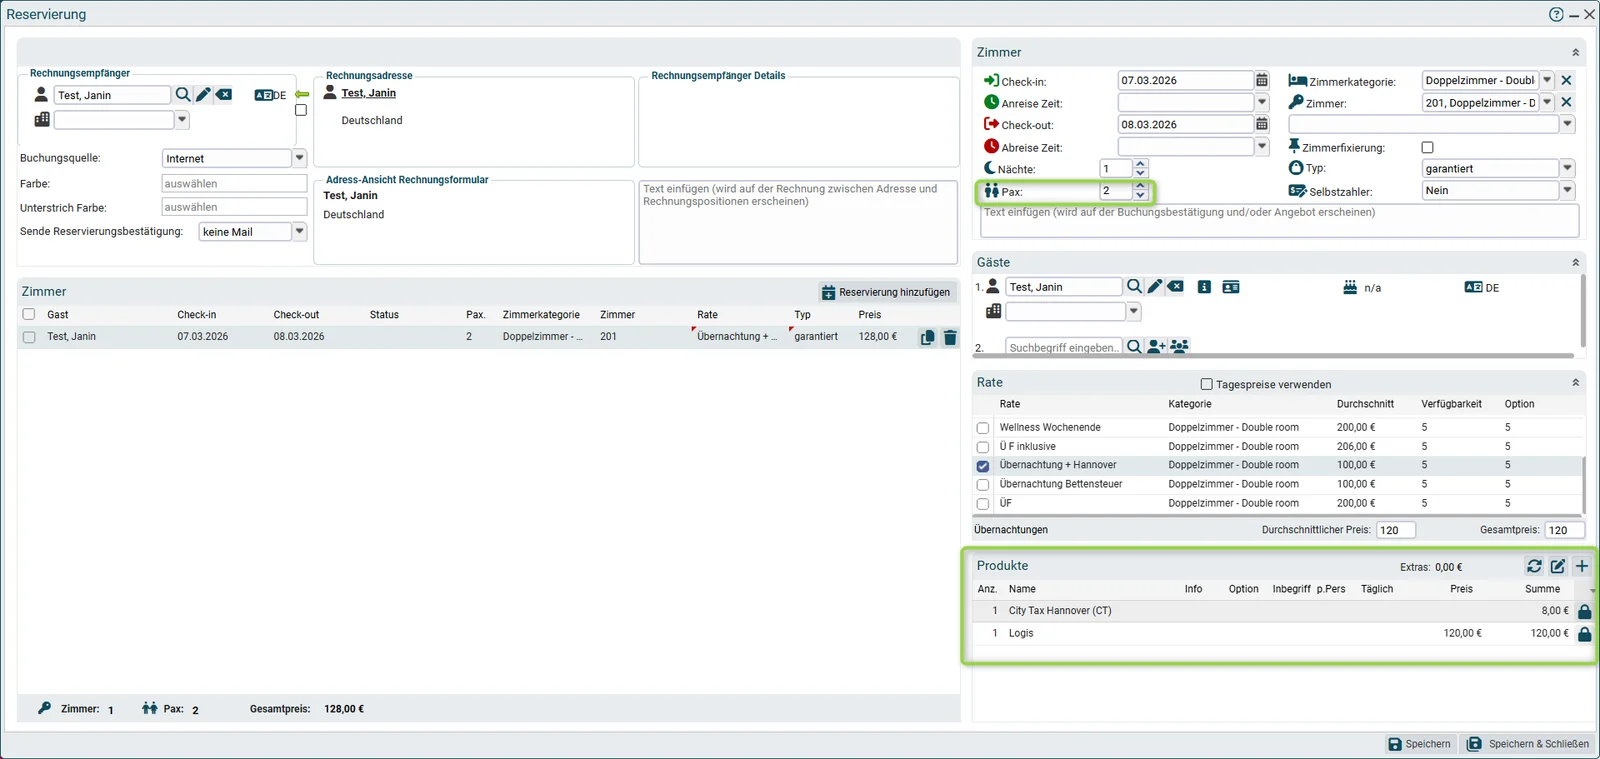
Task: Sort reservations by Check-in column header
Action: pos(197,314)
